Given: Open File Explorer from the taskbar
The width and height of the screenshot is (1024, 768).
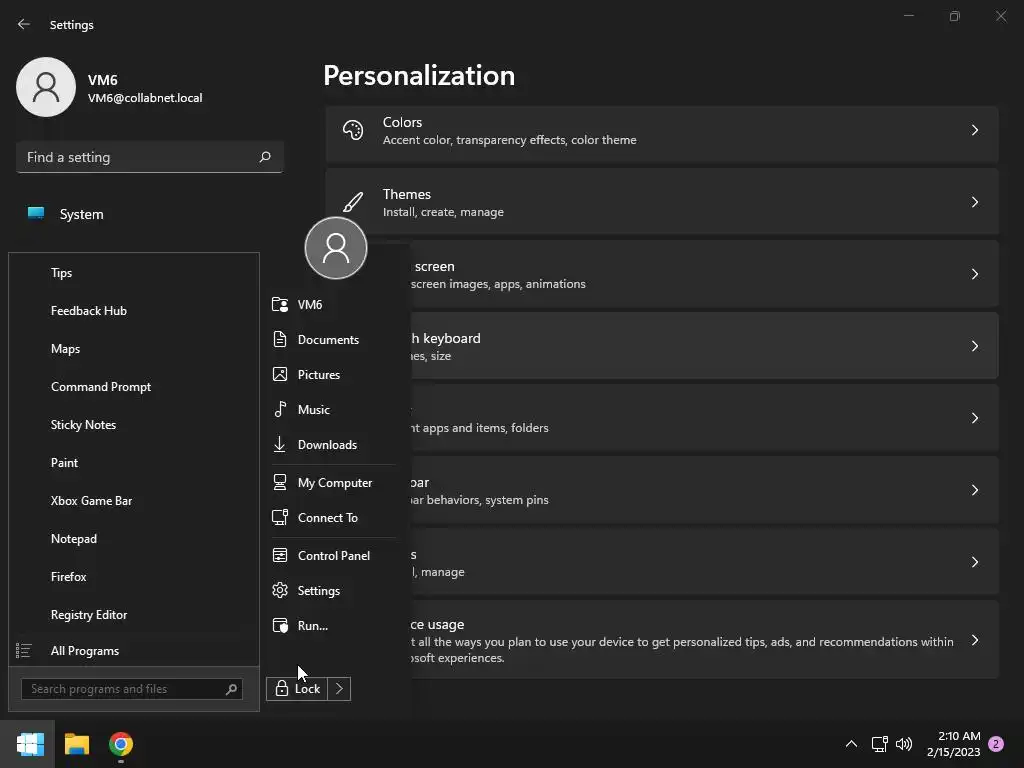Looking at the screenshot, I should tap(77, 744).
